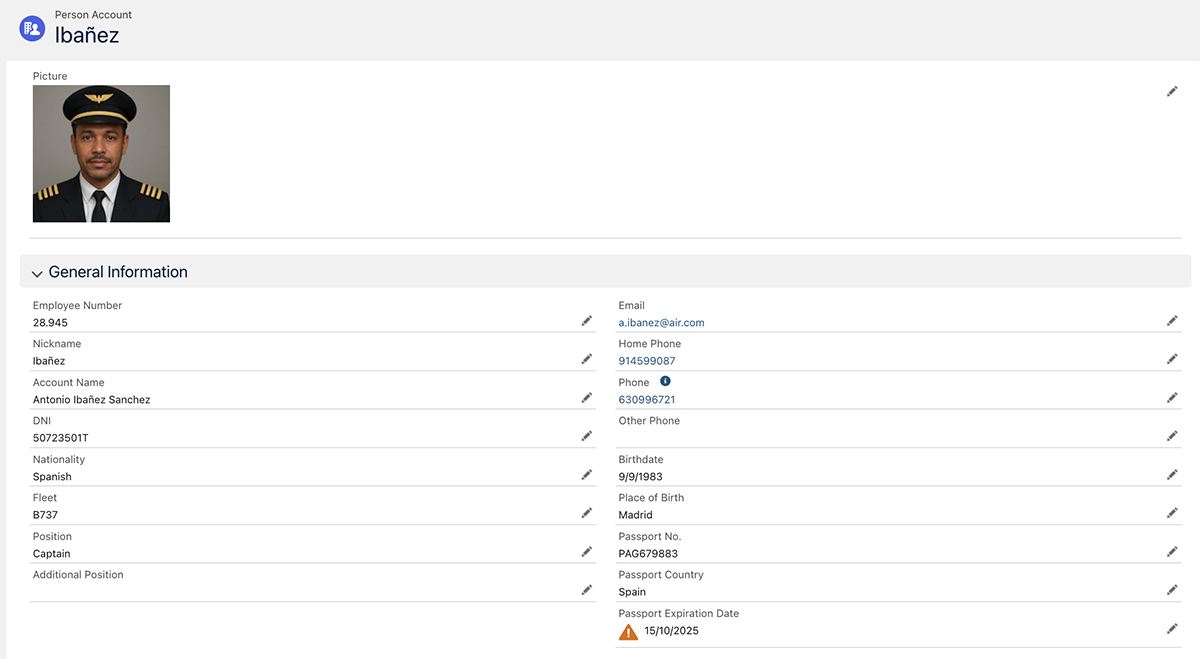This screenshot has height=659, width=1200.
Task: Collapse the General Information section chevron
Action: (37, 273)
